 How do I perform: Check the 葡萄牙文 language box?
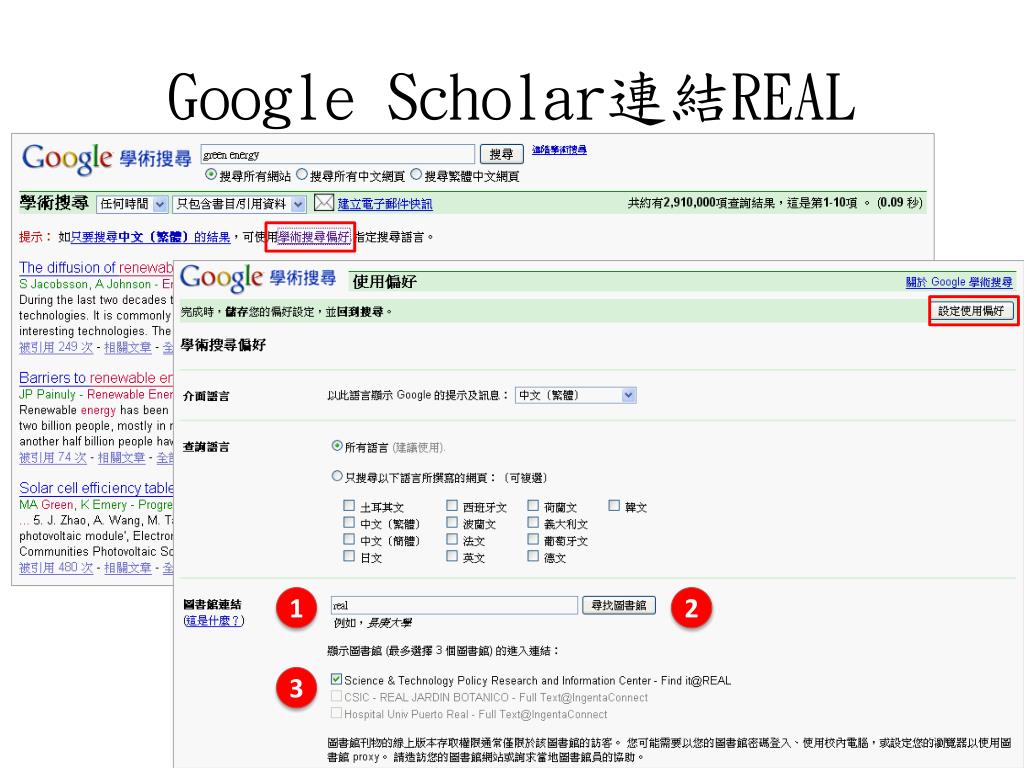533,539
